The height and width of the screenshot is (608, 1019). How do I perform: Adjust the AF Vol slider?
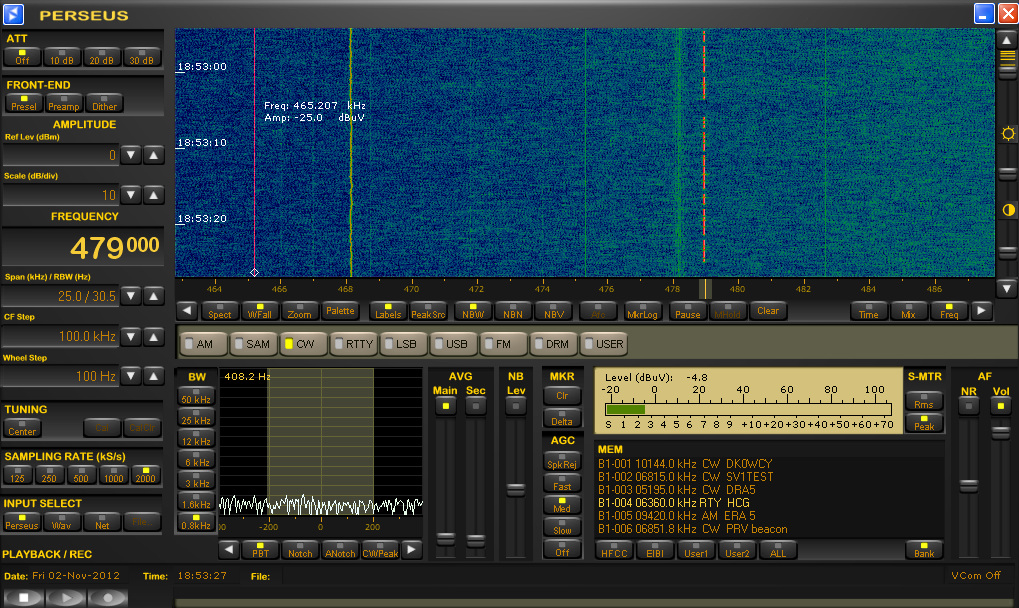[x=999, y=433]
